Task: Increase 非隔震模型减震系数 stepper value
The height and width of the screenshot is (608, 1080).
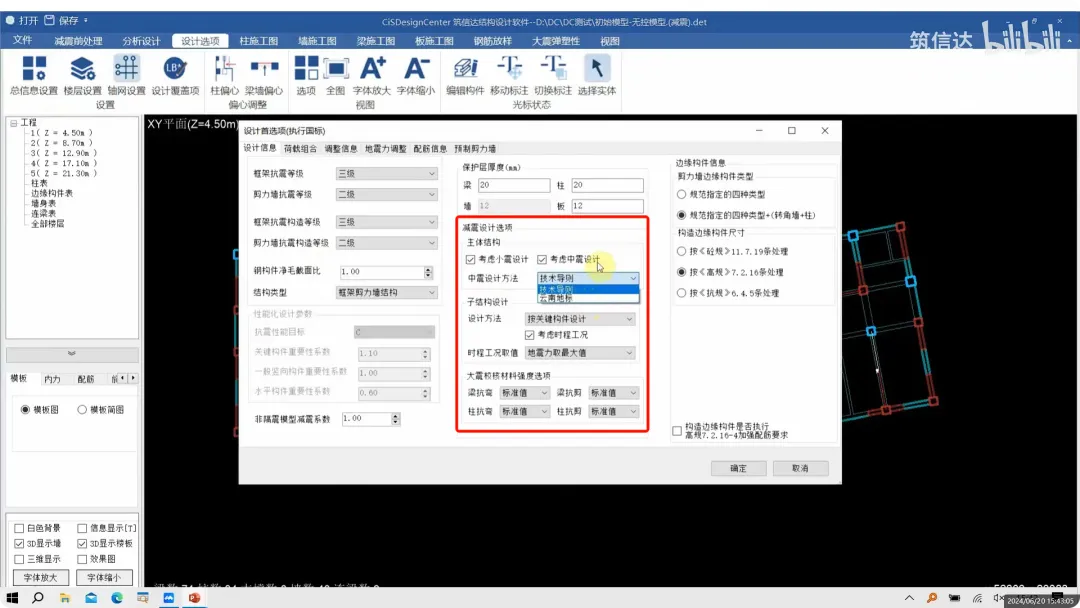Action: tap(395, 415)
